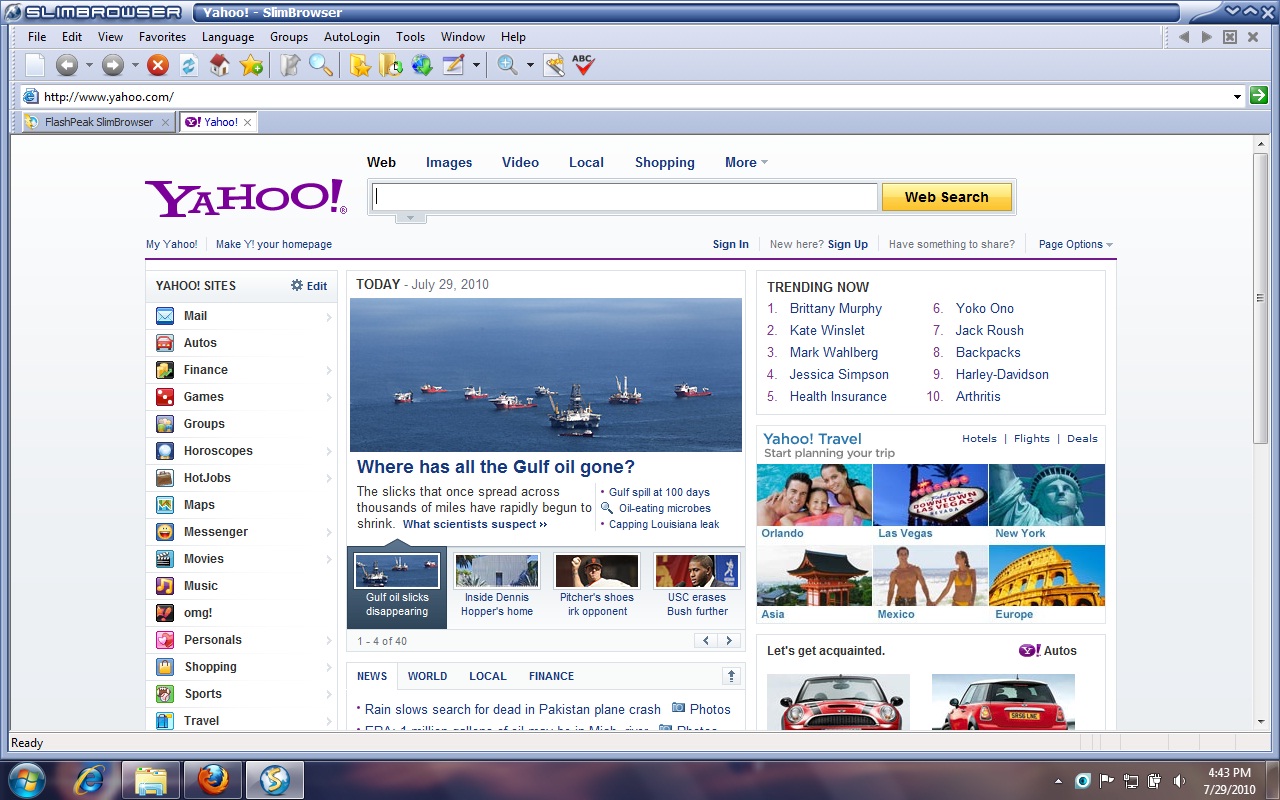Viewport: 1280px width, 800px height.
Task: Click the Mail icon in Yahoo! Sites
Action: (165, 316)
